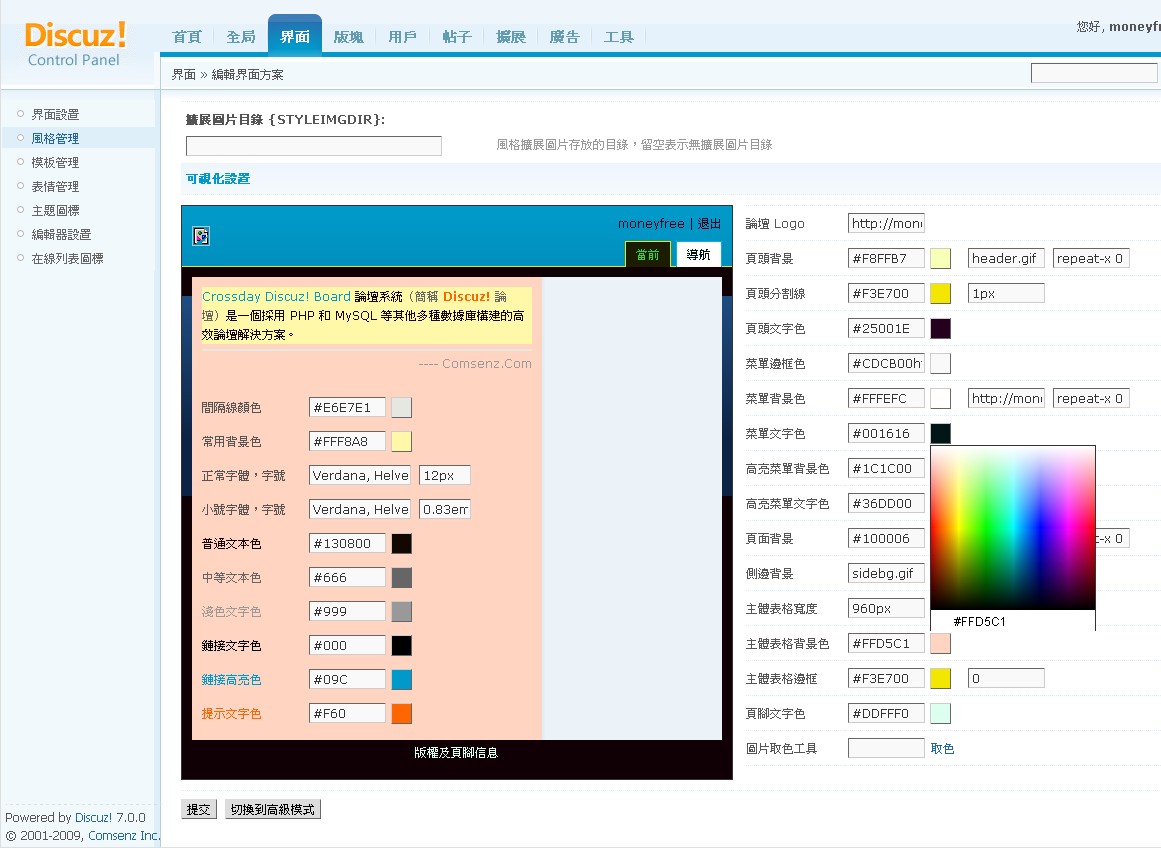1161x848 pixels.
Task: Open 模板管理 in the sidebar
Action: (x=55, y=162)
